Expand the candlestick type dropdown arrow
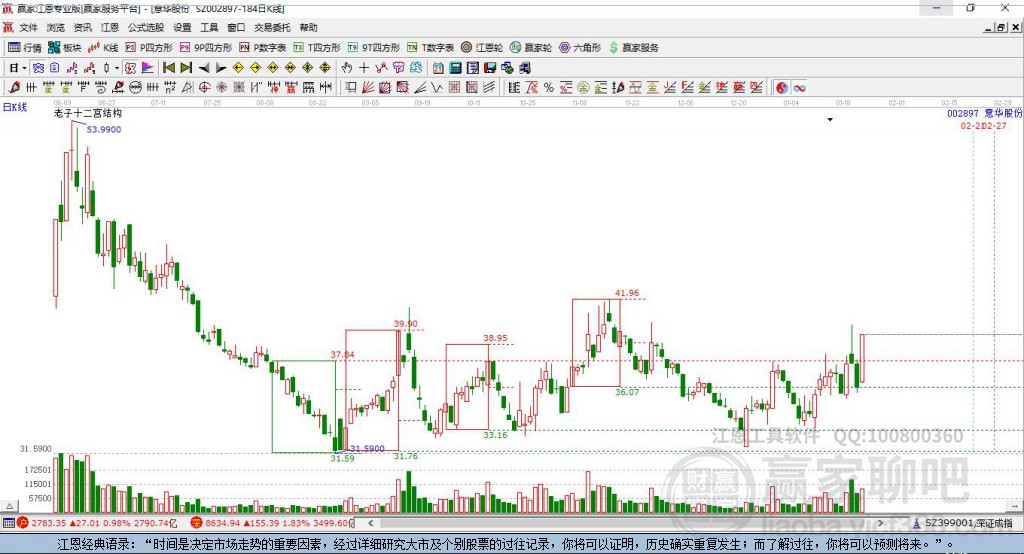 point(117,68)
